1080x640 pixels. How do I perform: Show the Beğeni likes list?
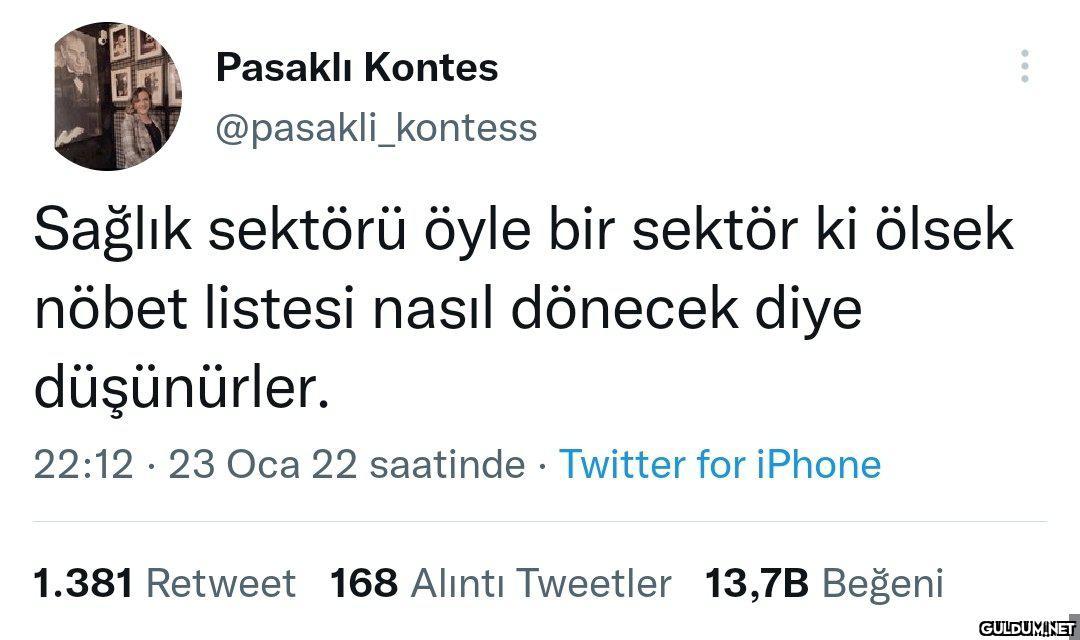(x=883, y=582)
